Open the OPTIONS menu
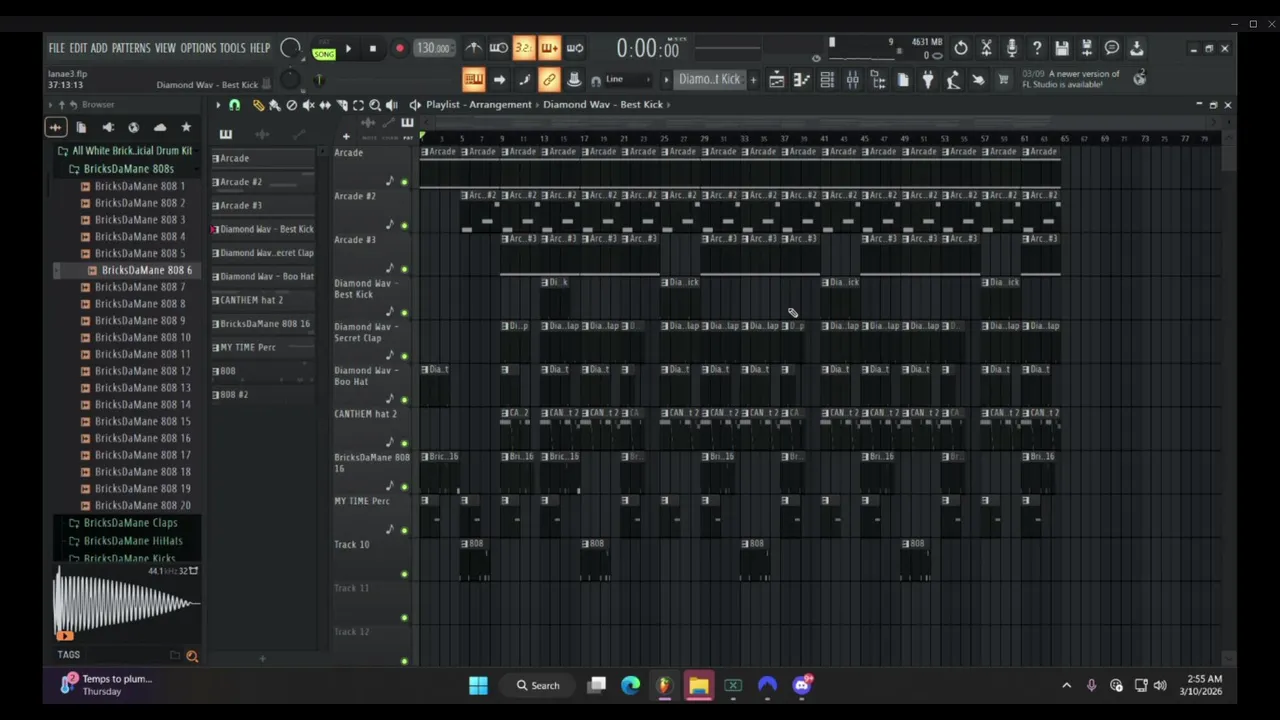Screen dimensions: 1280x720 198,48
